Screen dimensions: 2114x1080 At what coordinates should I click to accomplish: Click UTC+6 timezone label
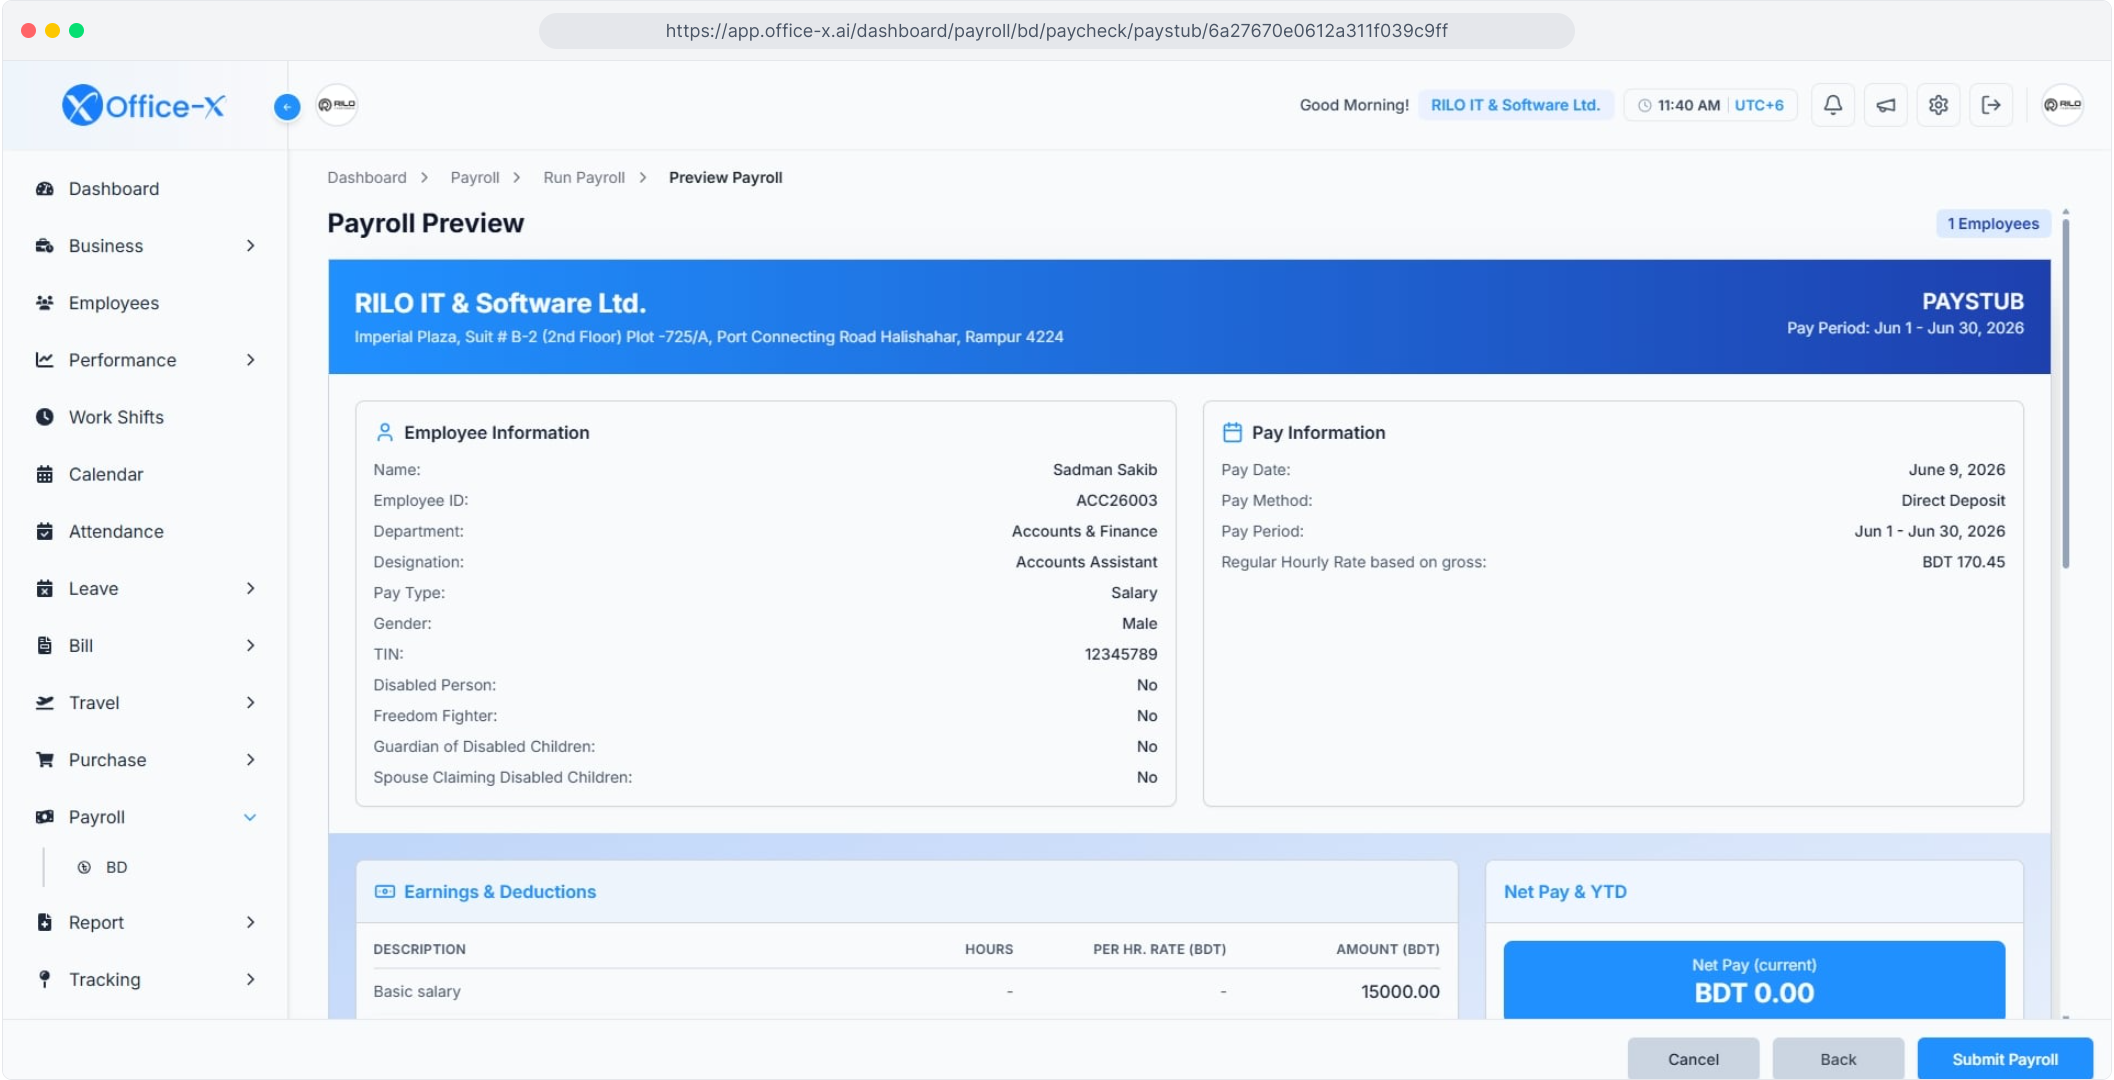coord(1759,105)
